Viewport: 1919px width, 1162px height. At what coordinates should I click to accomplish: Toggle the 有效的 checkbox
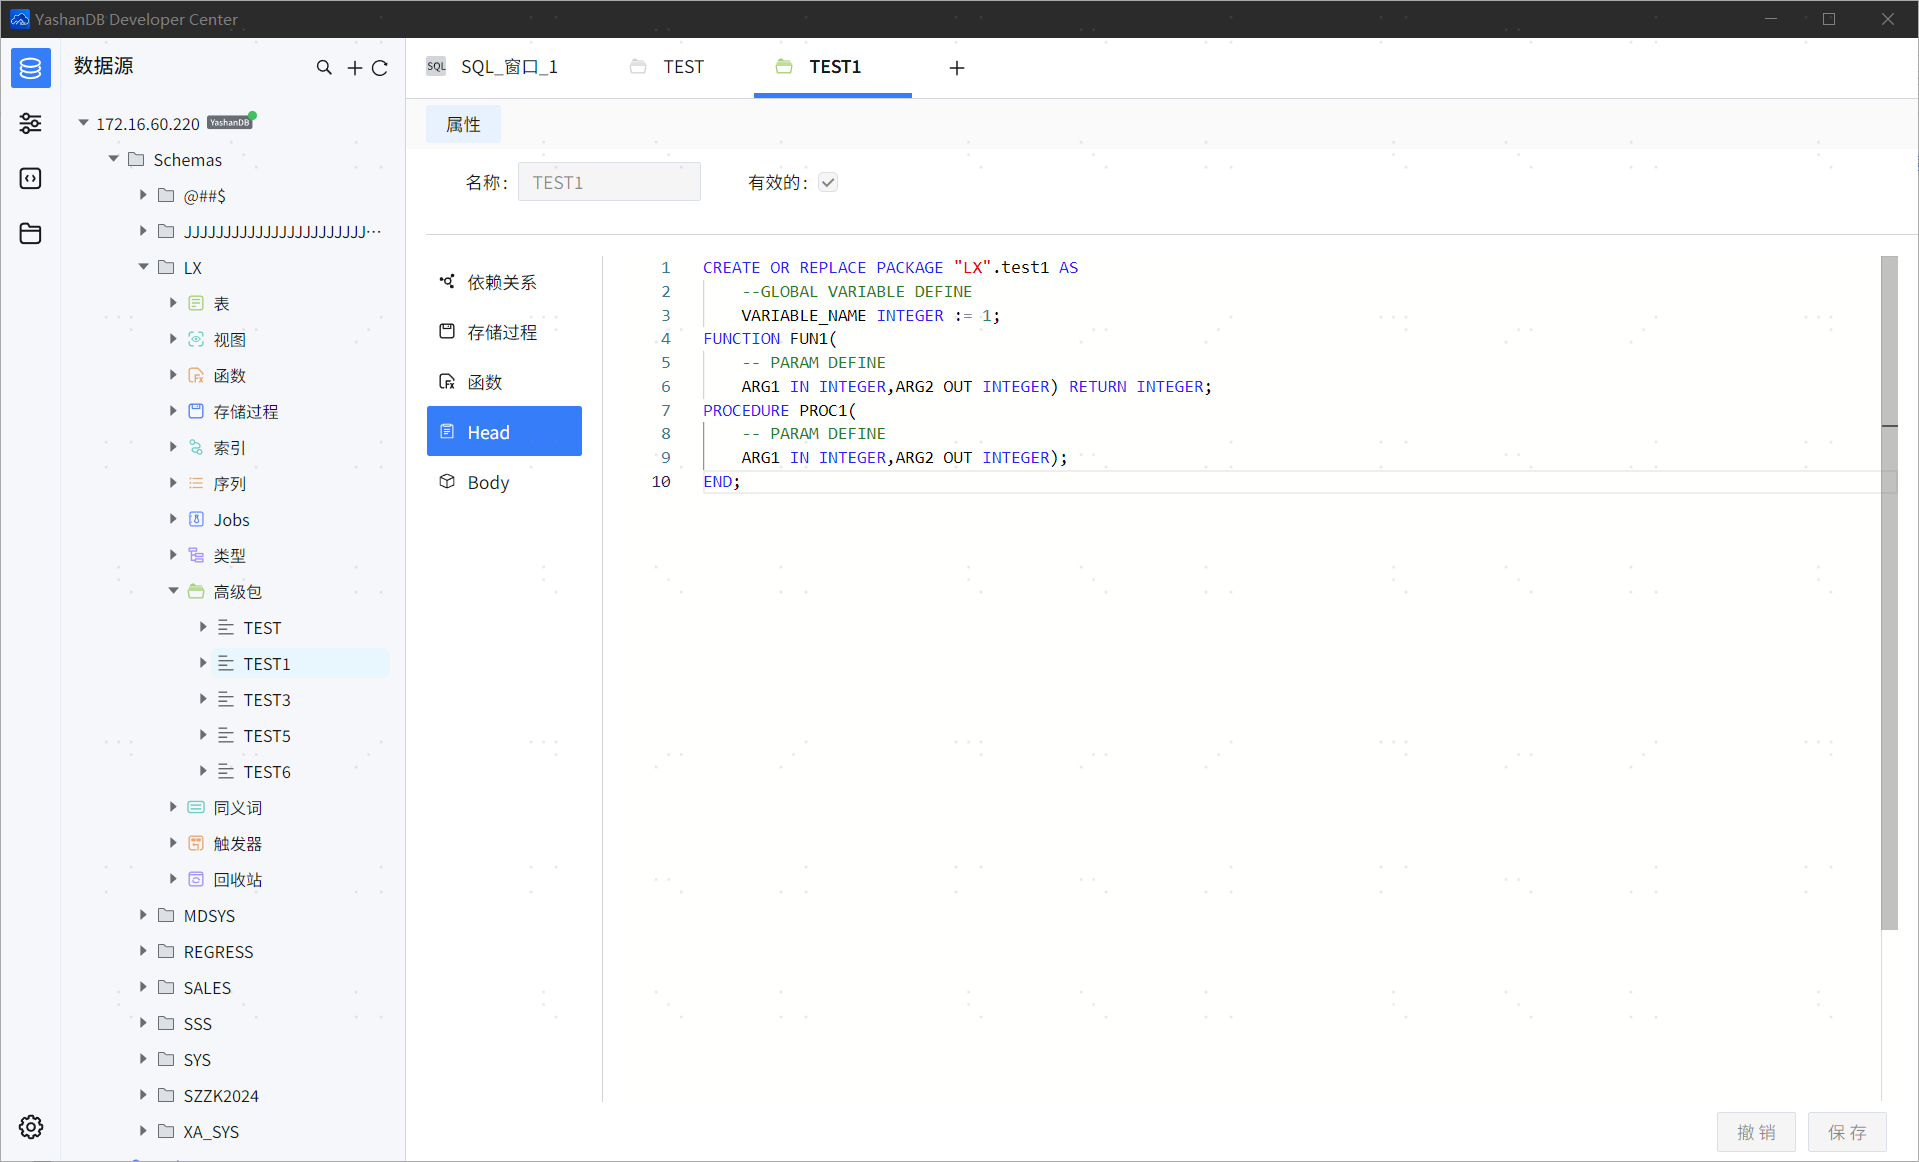[827, 182]
